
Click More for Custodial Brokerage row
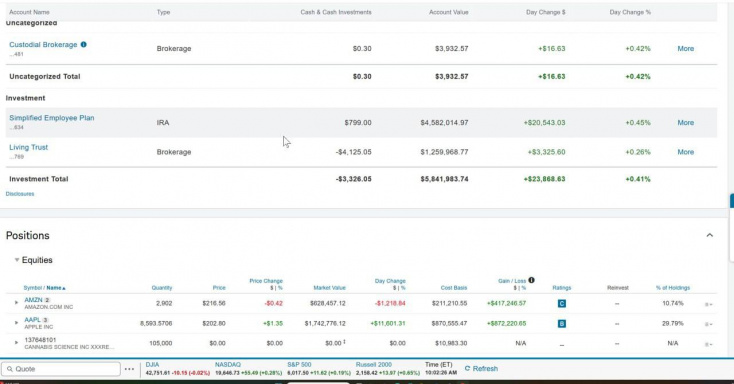[685, 49]
